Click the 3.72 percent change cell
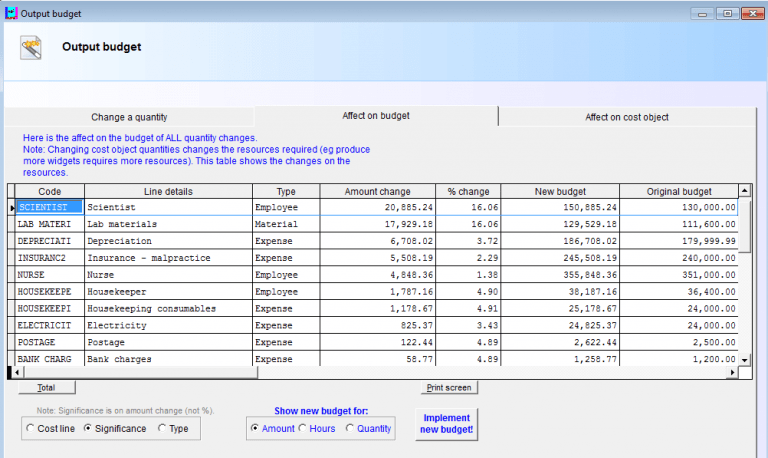The width and height of the screenshot is (768, 458). [468, 241]
